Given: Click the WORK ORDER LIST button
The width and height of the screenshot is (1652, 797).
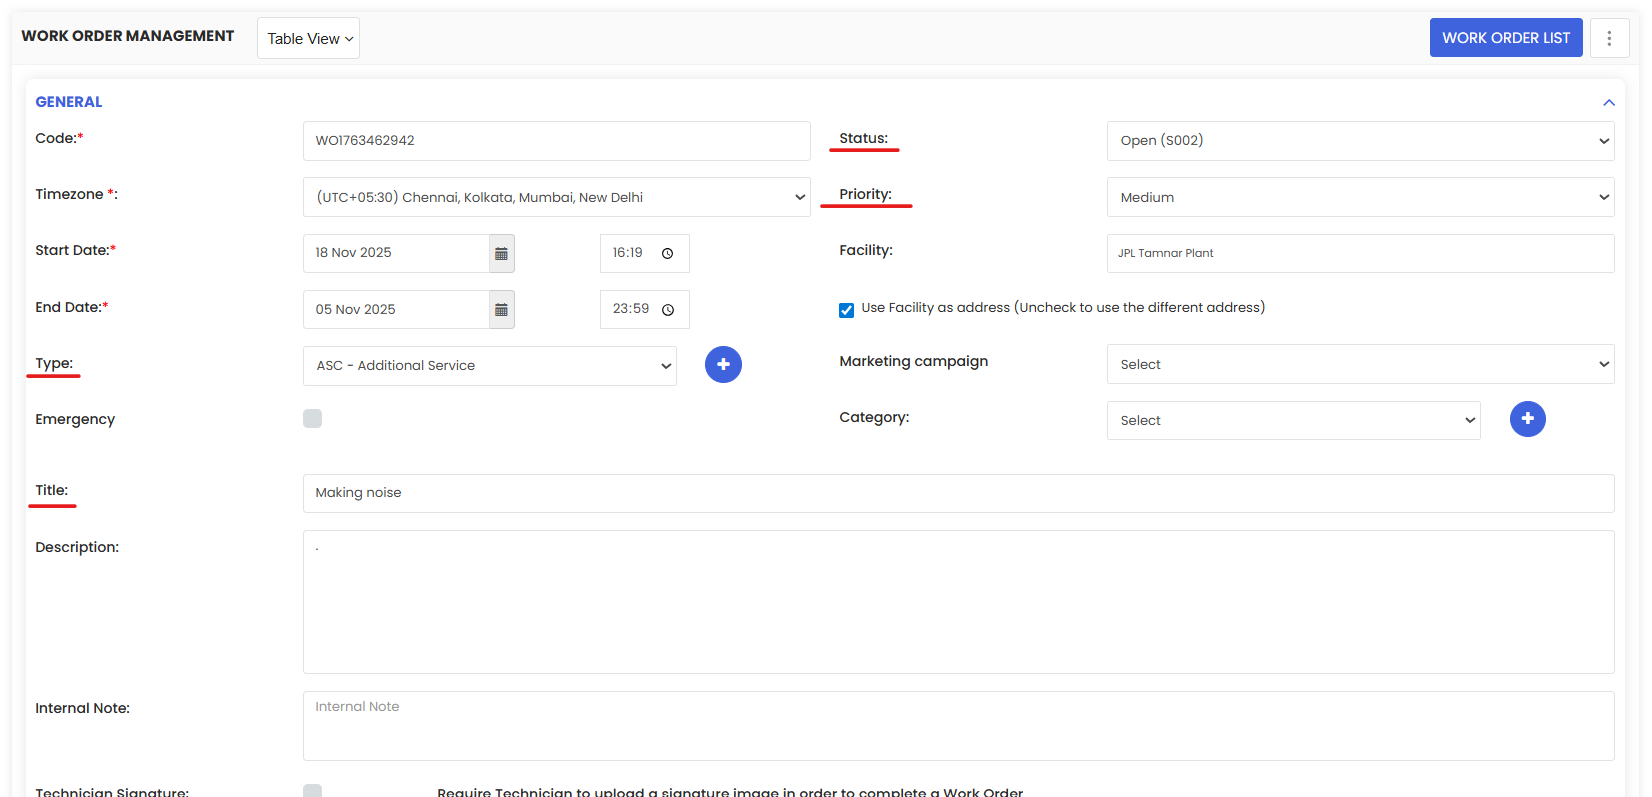Looking at the screenshot, I should coord(1506,38).
